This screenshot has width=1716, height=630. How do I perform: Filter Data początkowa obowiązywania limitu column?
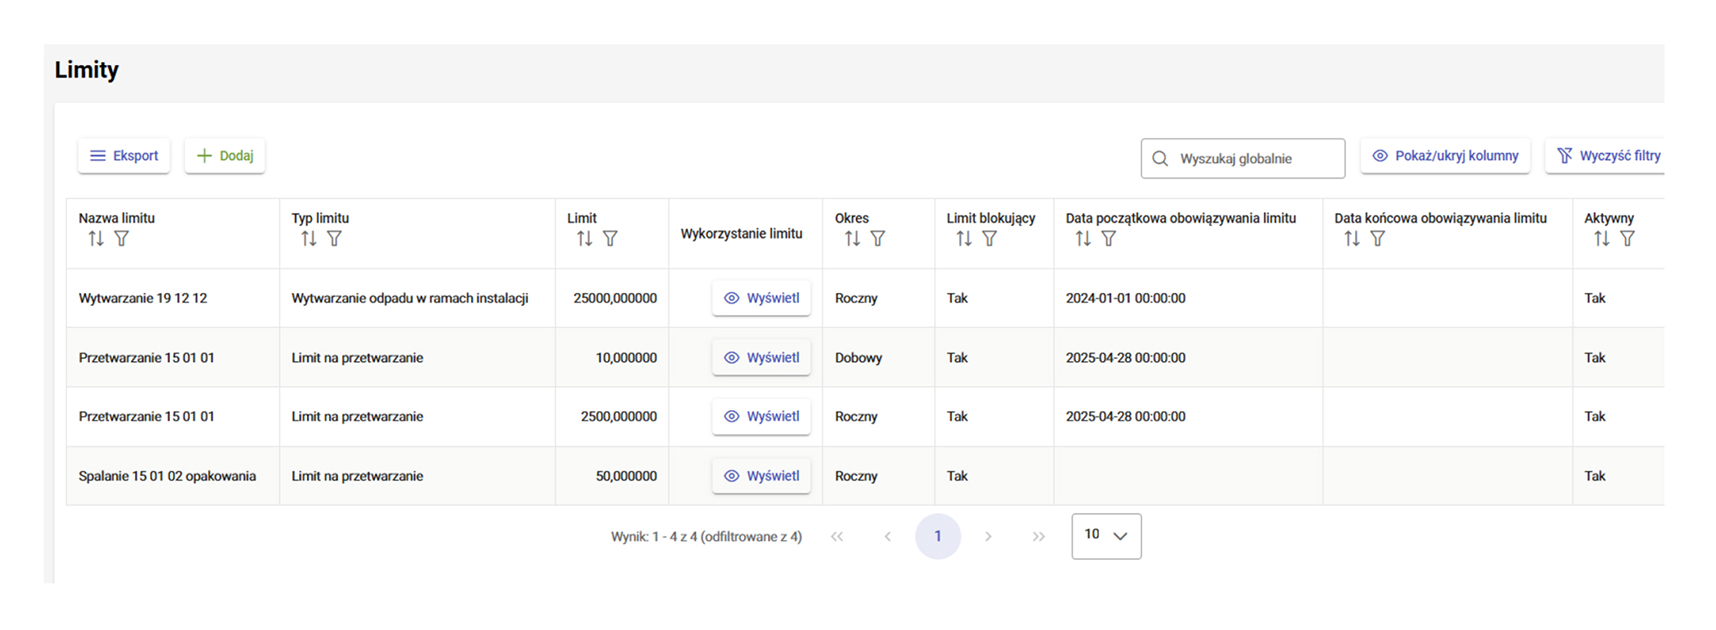(1109, 239)
